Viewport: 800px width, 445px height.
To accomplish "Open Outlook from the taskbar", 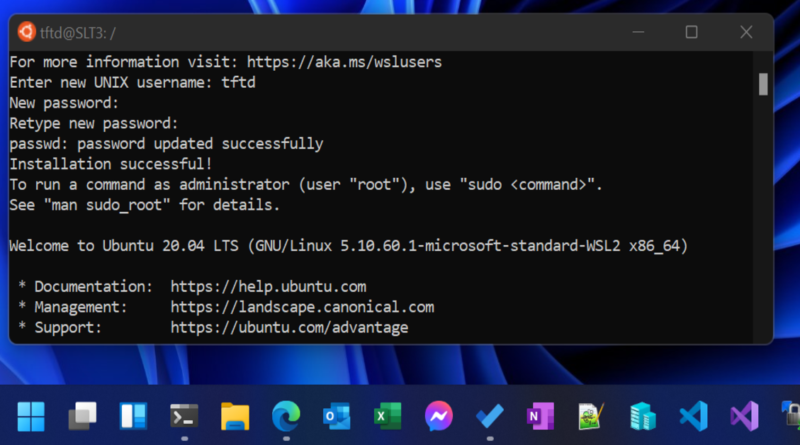I will 337,416.
